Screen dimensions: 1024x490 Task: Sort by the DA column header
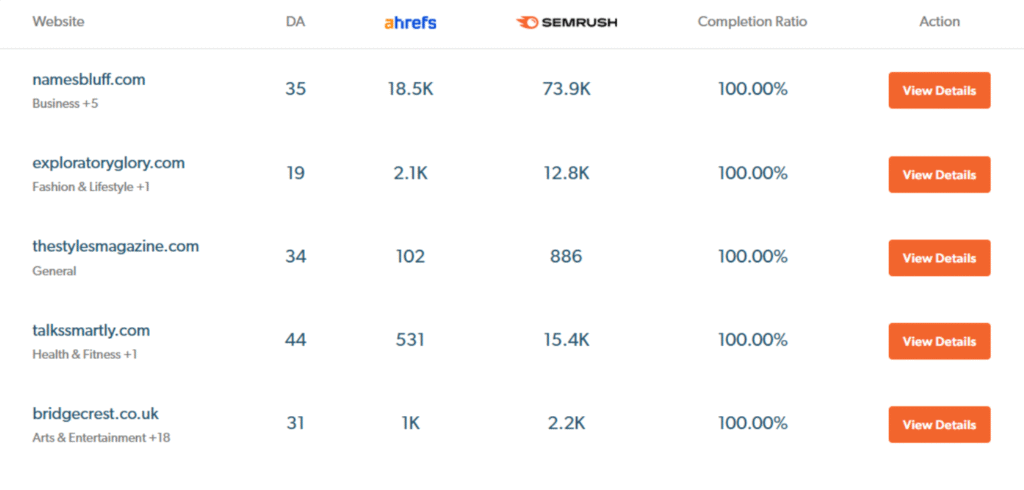tap(295, 22)
